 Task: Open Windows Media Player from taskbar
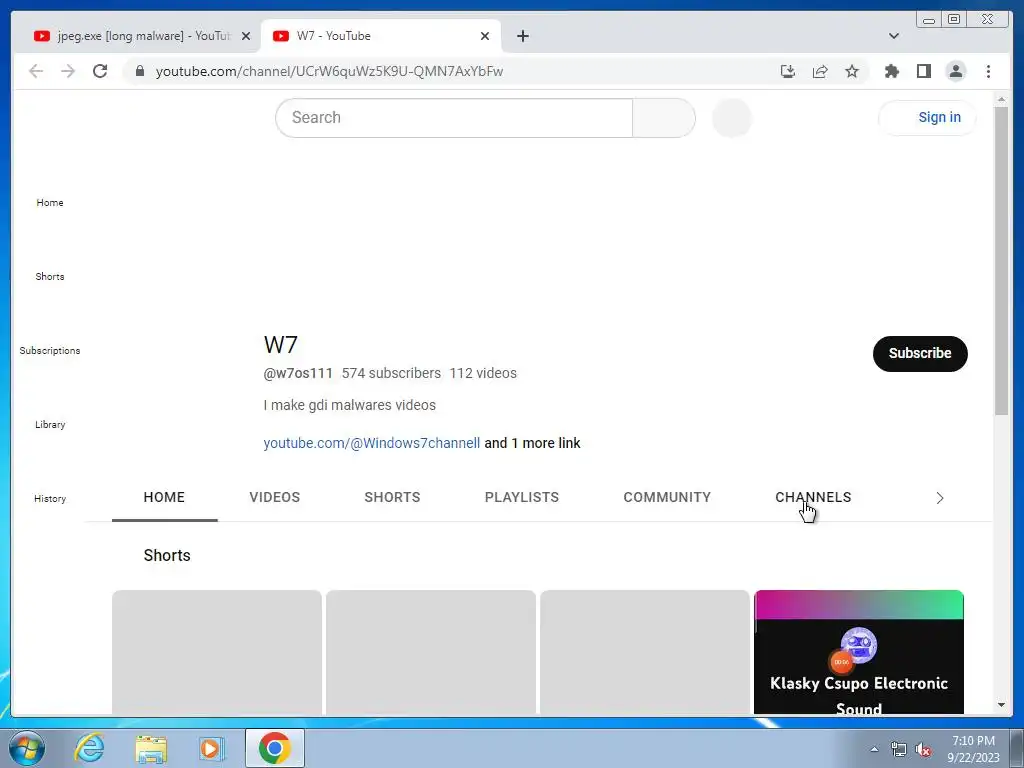pyautogui.click(x=211, y=748)
